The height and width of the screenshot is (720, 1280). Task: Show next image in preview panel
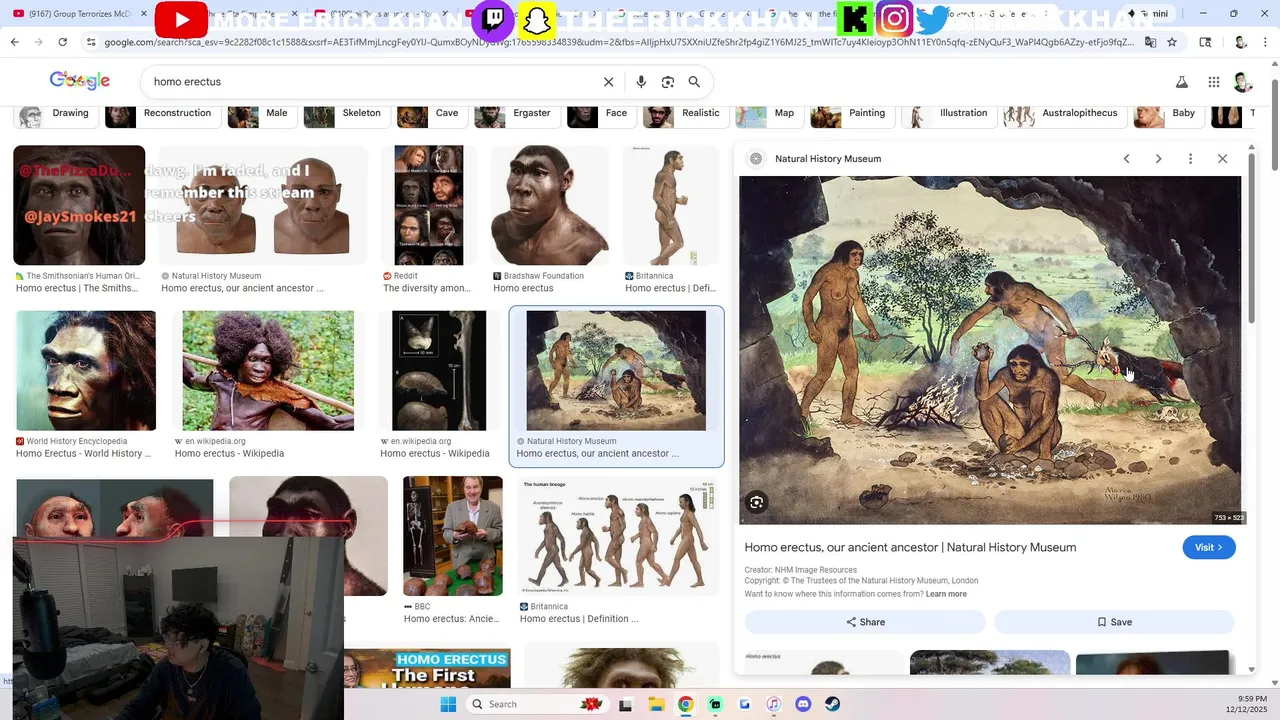(x=1158, y=159)
